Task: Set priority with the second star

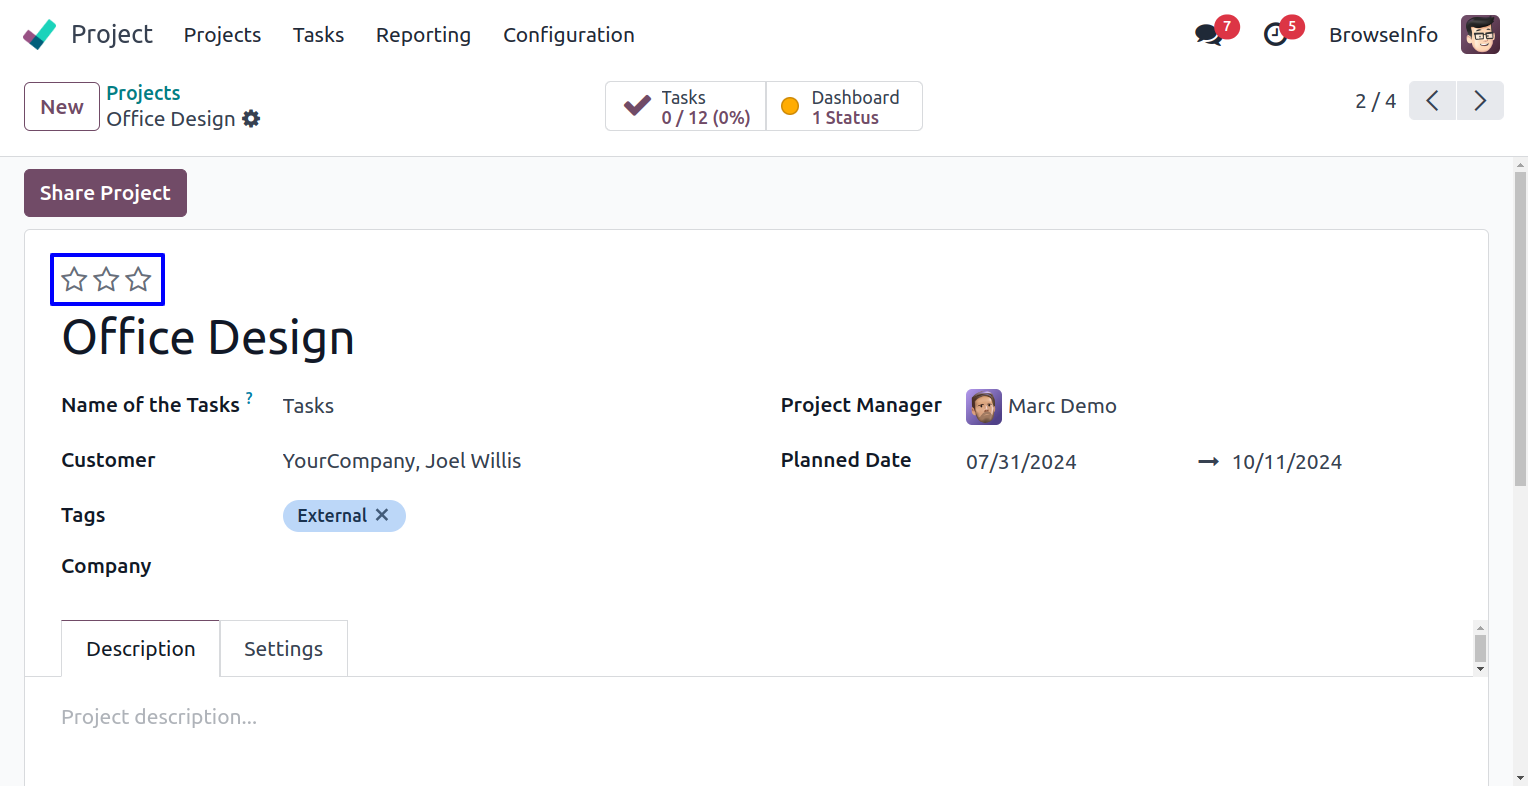Action: (106, 280)
